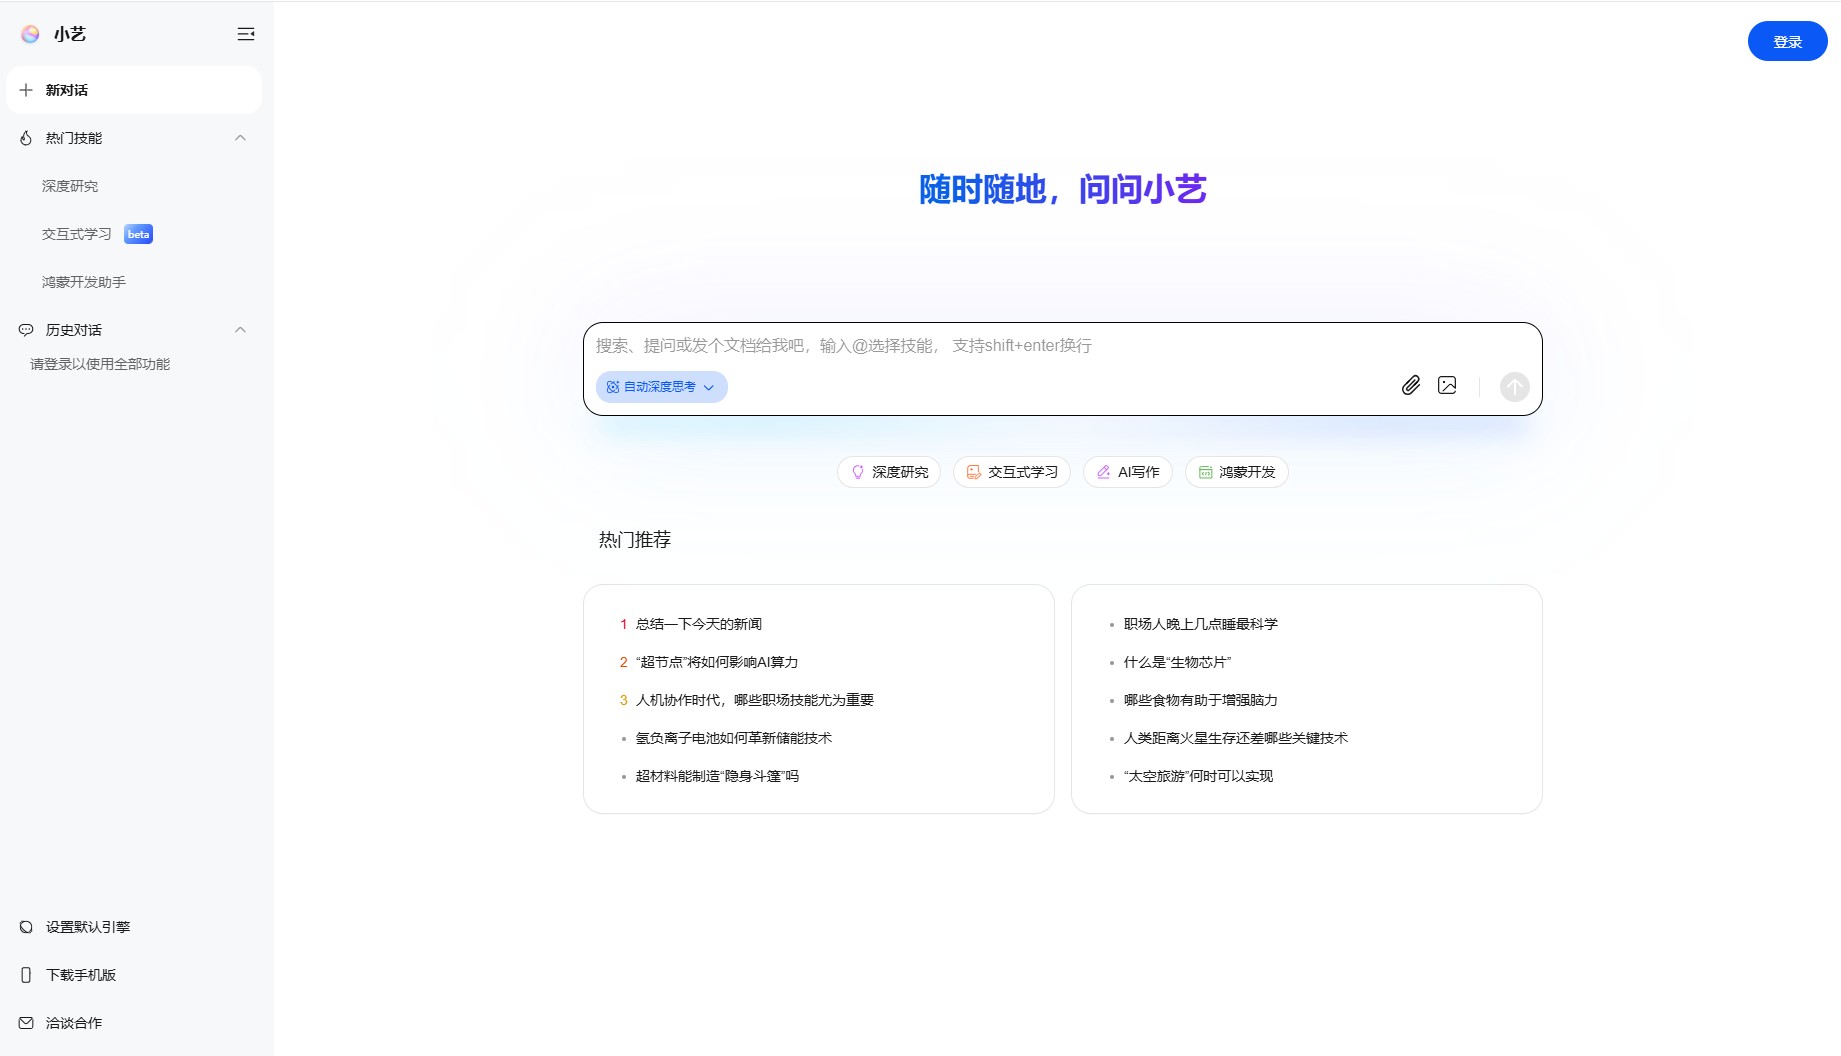The height and width of the screenshot is (1056, 1841).
Task: Switch to 交互式学习 in the sidebar
Action: pyautogui.click(x=76, y=233)
